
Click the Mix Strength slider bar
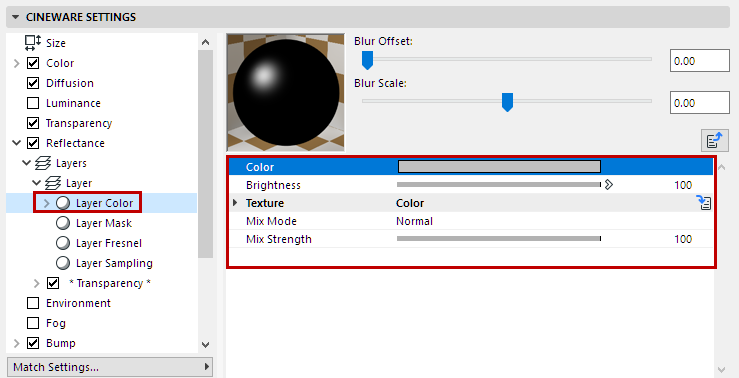[499, 238]
